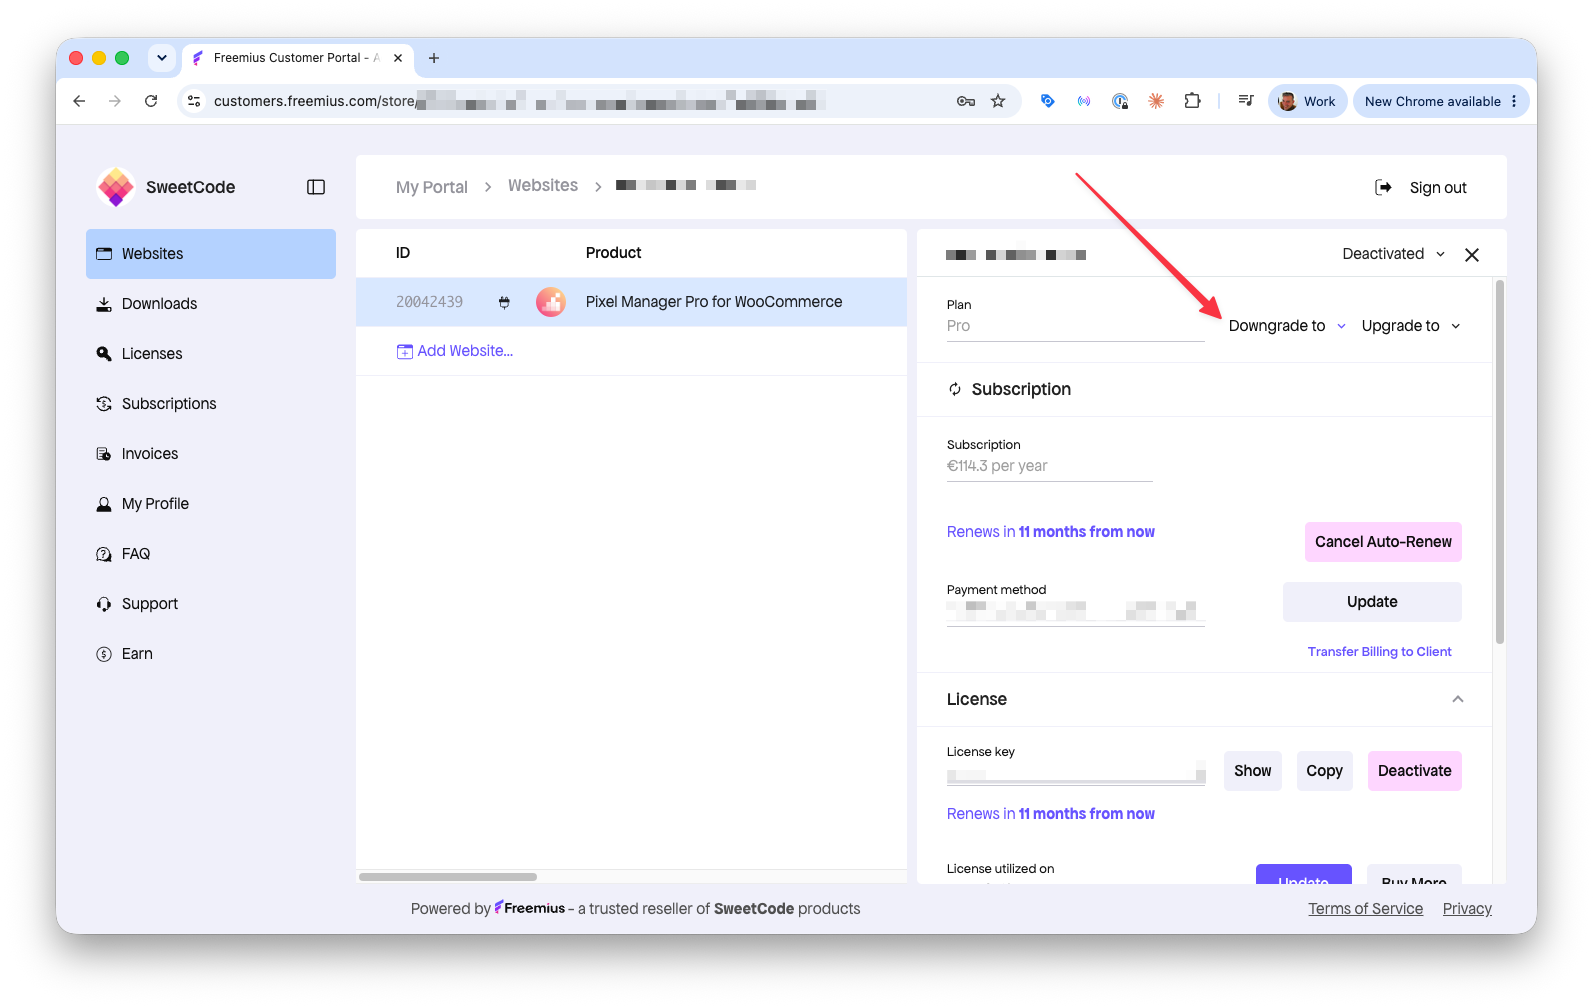Open Downloads in the sidebar
This screenshot has width=1593, height=1008.
[211, 304]
